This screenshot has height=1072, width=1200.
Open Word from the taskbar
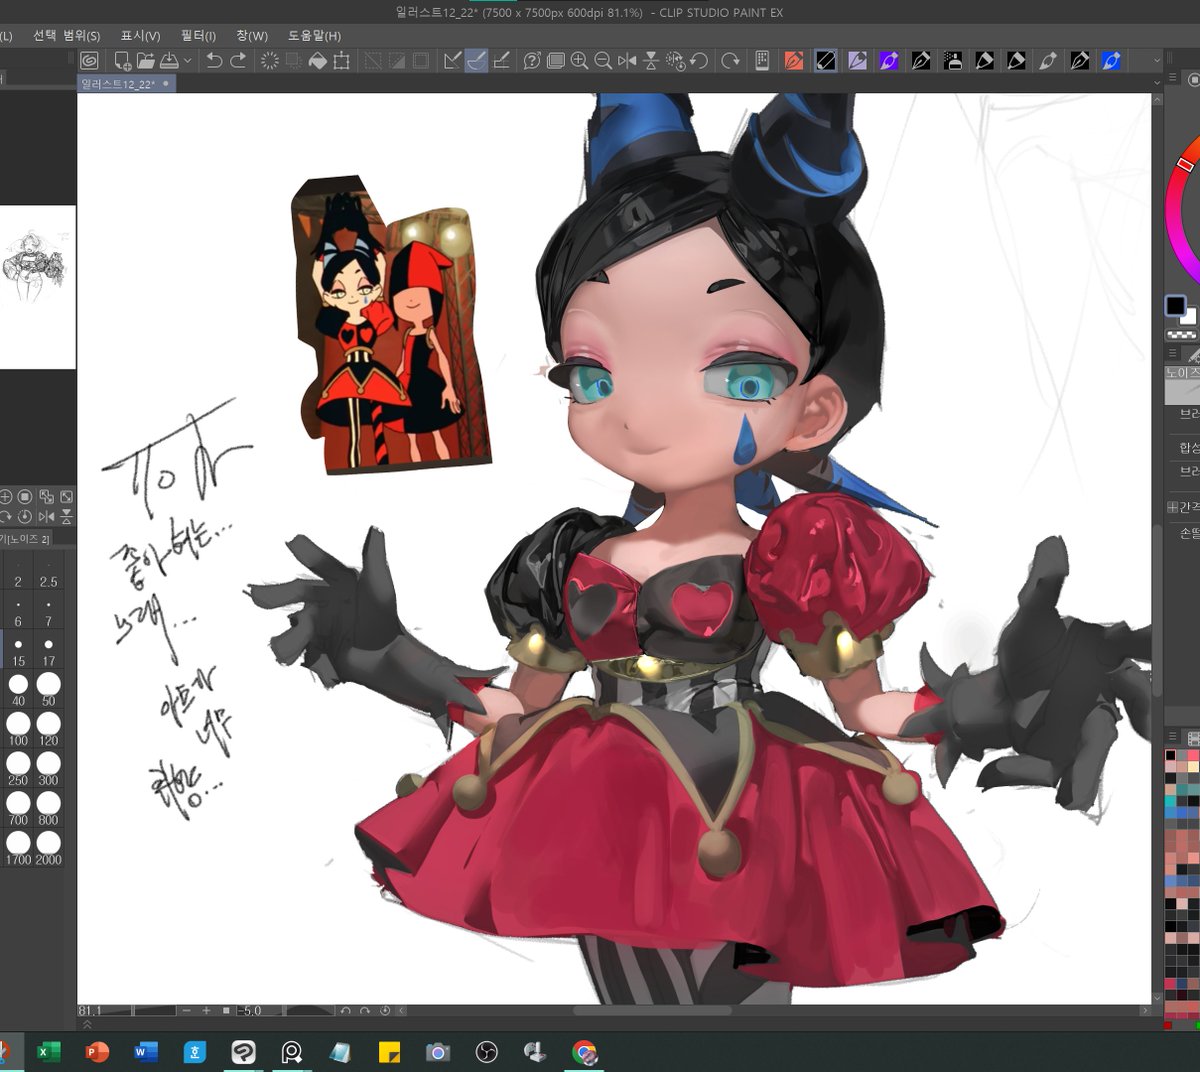[145, 1052]
